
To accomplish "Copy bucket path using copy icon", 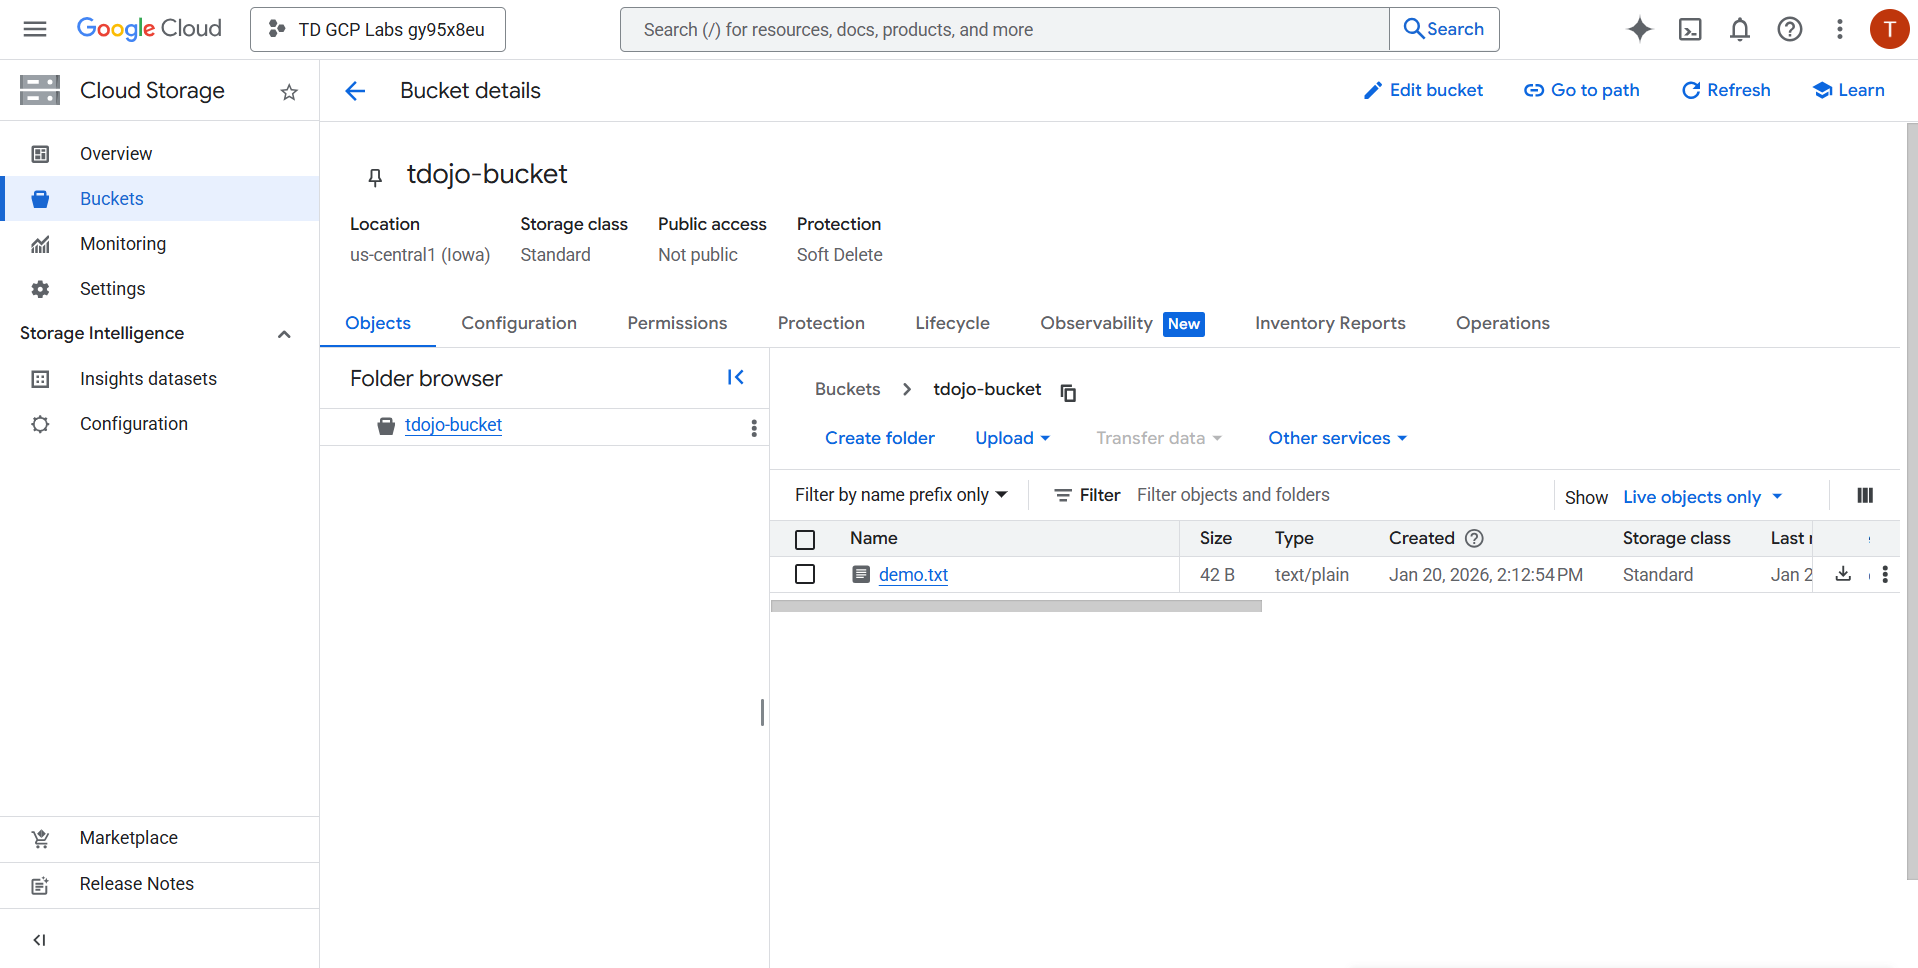I will (1068, 392).
